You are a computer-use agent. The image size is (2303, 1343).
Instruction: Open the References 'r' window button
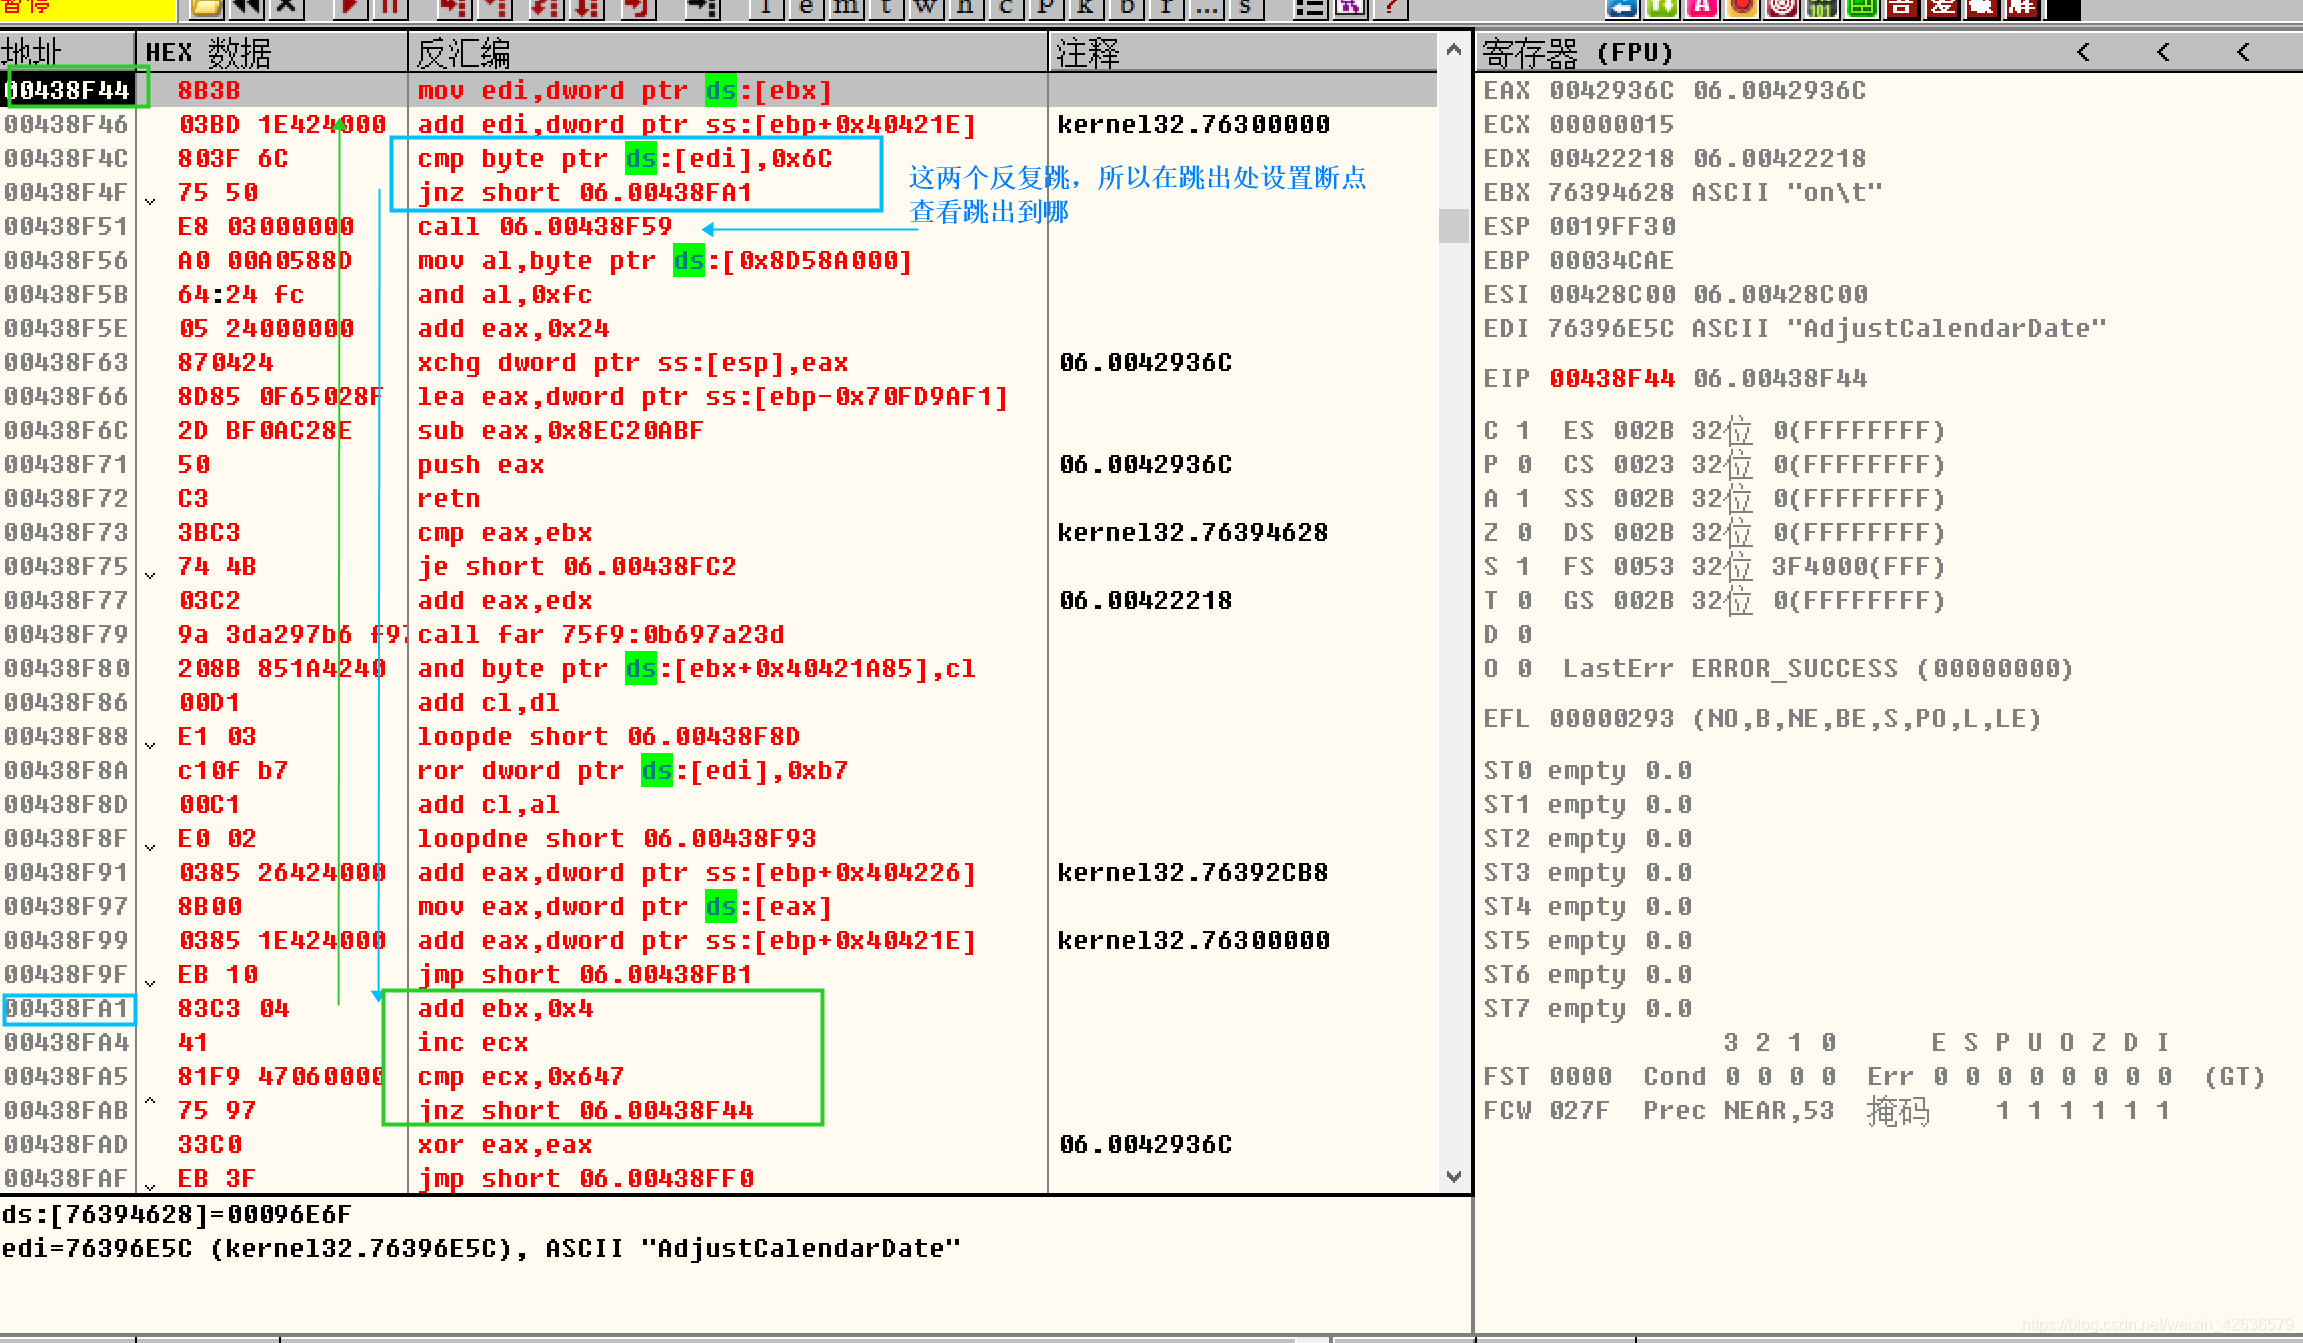[x=1167, y=8]
